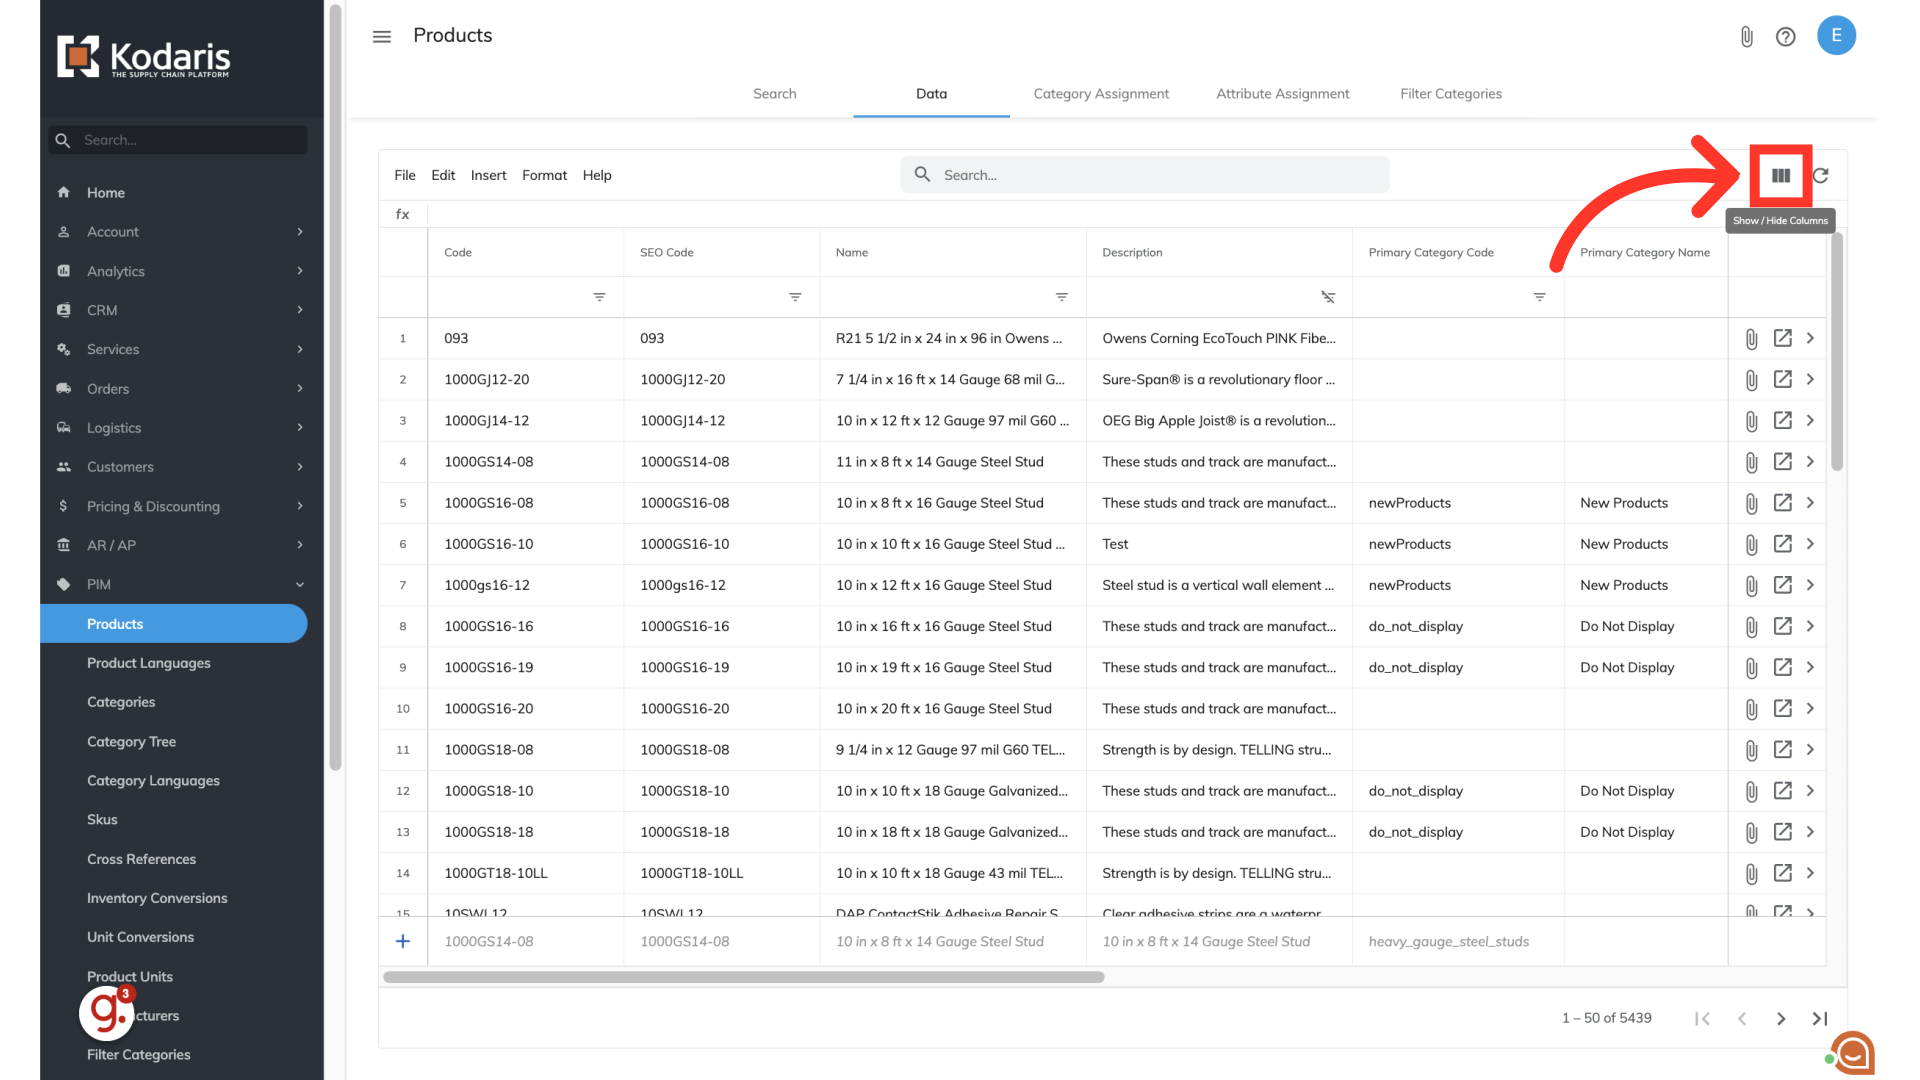Open row 093 in new window icon
Viewport: 1920px width, 1080px height.
click(1782, 338)
